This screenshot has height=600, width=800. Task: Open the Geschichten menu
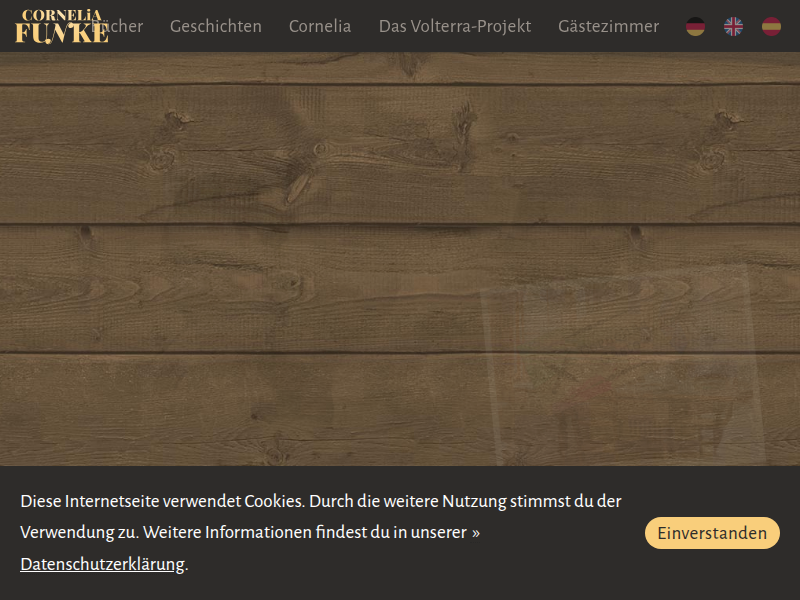(216, 26)
